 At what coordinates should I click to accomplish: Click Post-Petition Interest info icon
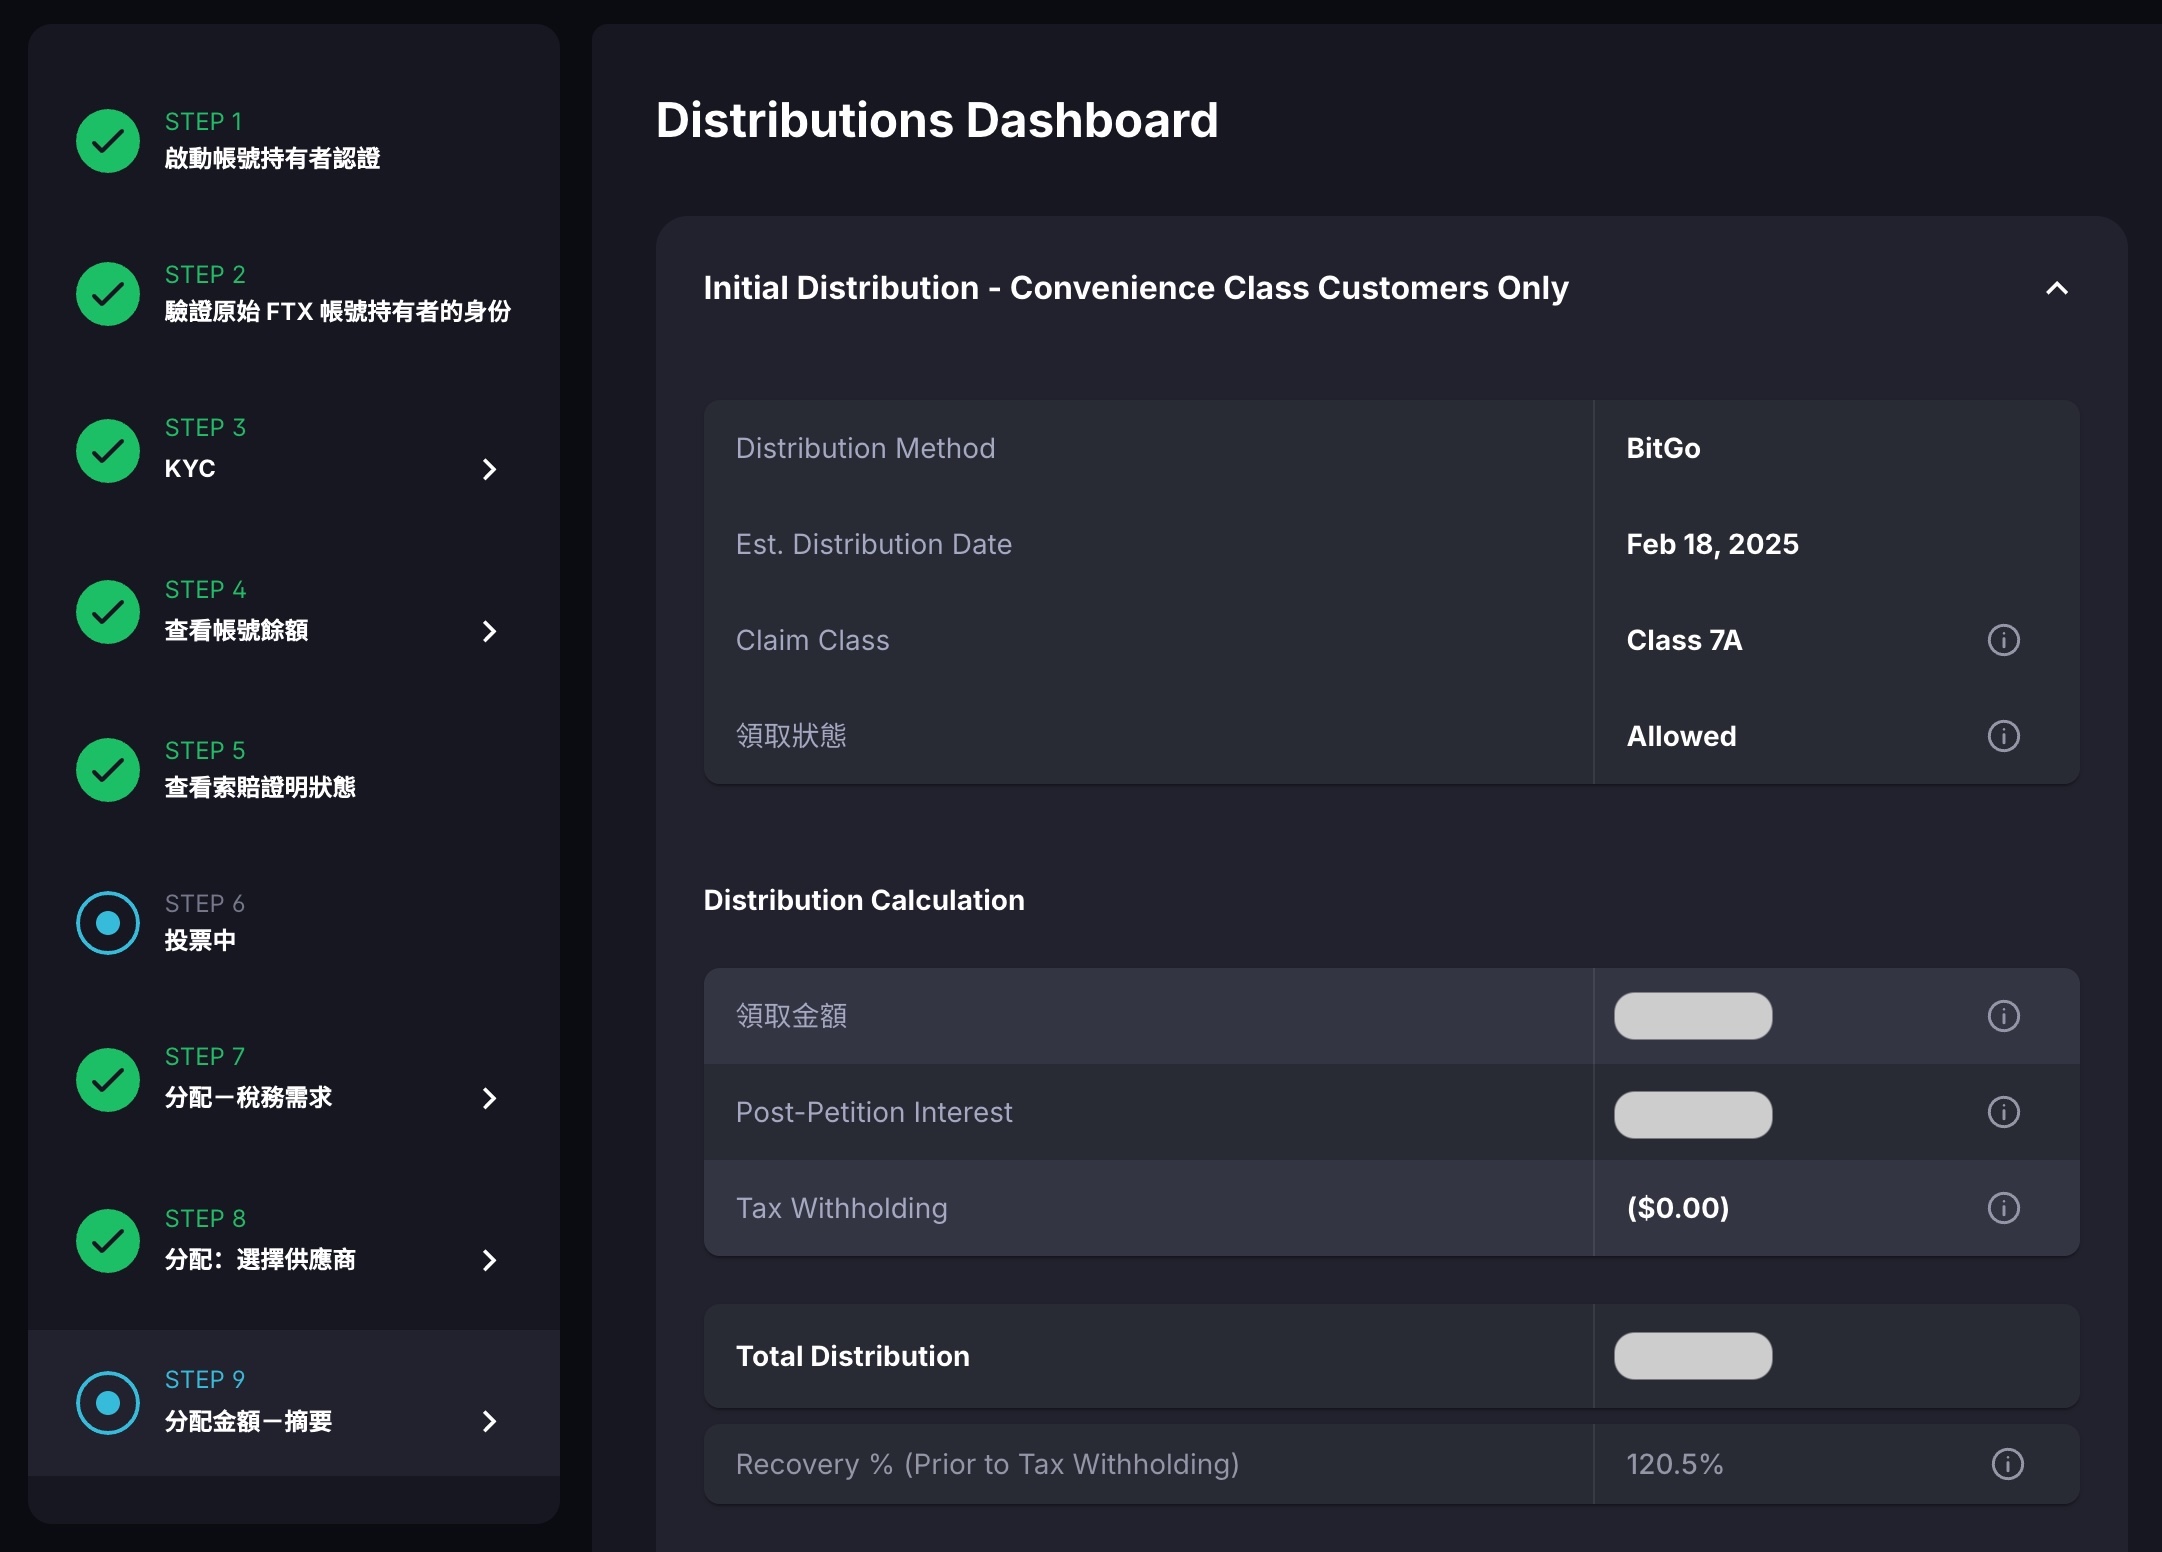(x=2003, y=1112)
